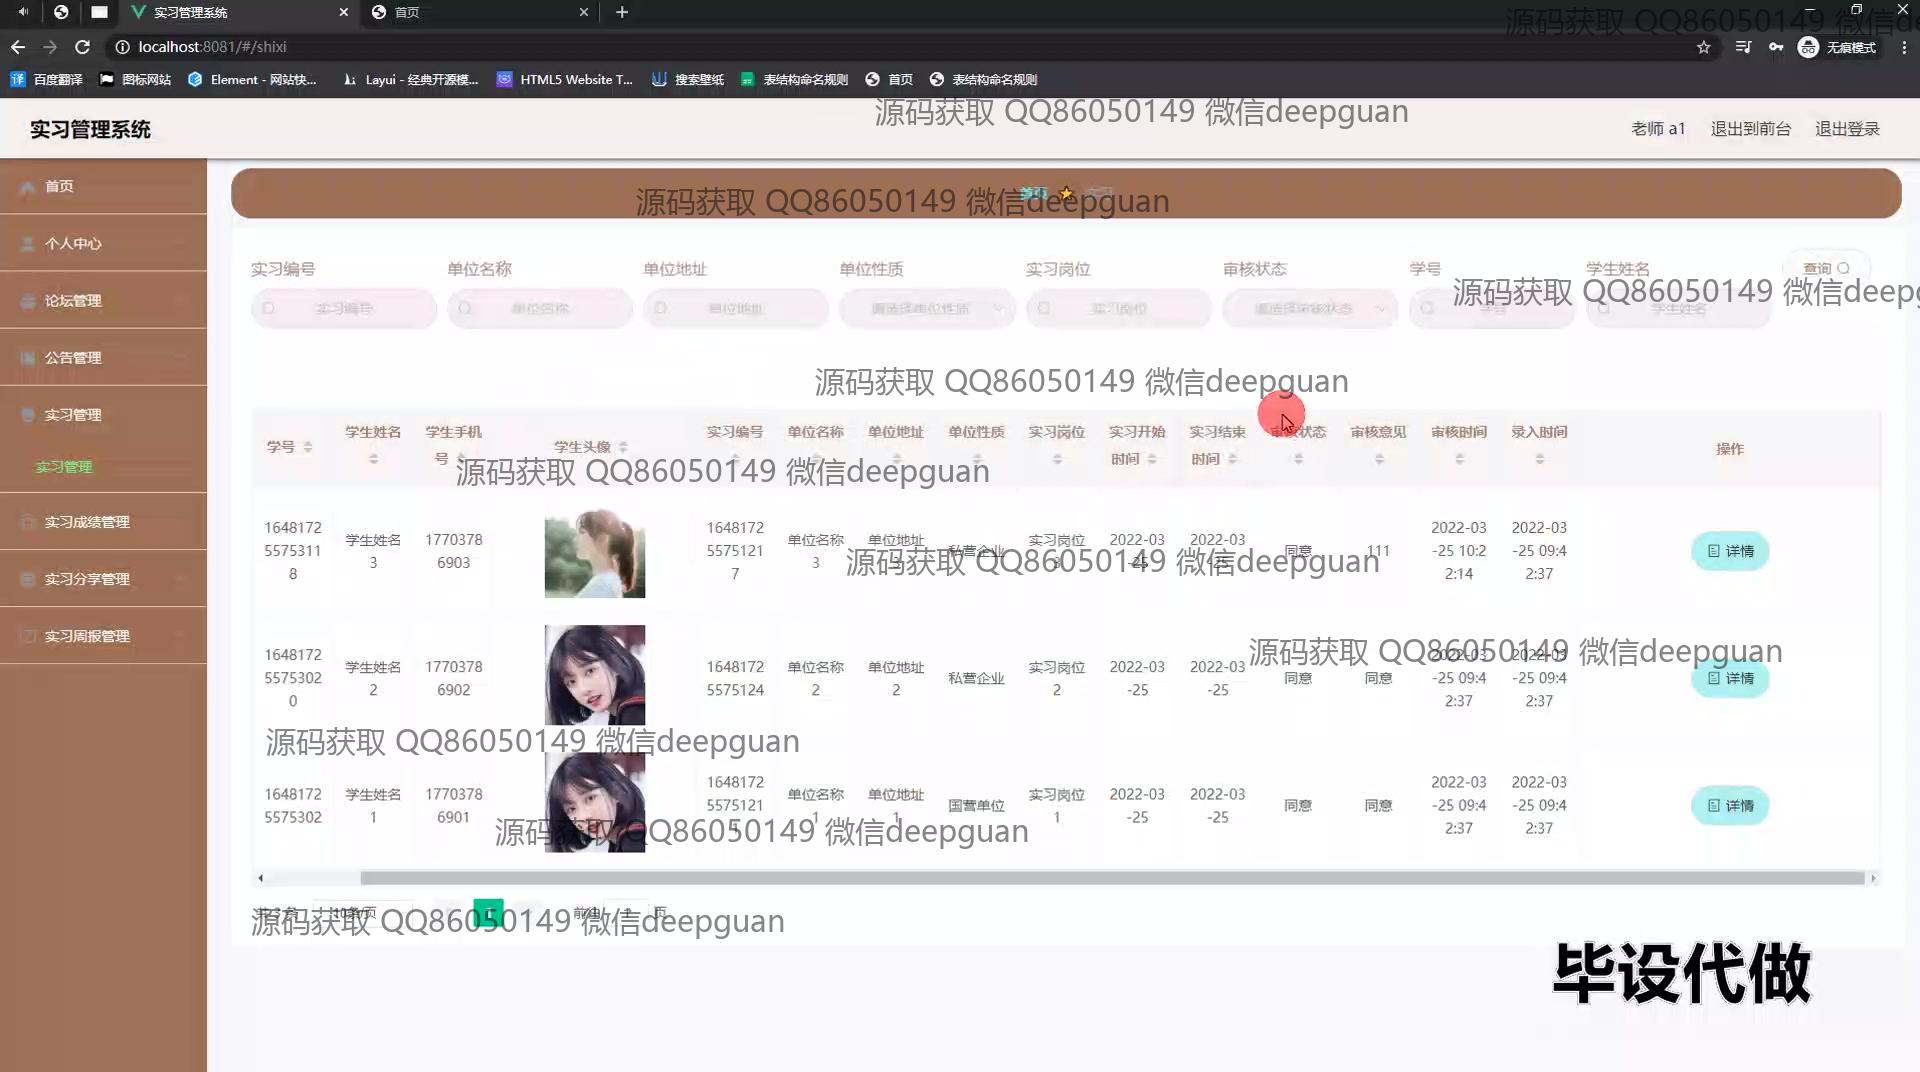The image size is (1920, 1072).
Task: Open 详情 for 学生姓名2 row
Action: click(x=1730, y=678)
